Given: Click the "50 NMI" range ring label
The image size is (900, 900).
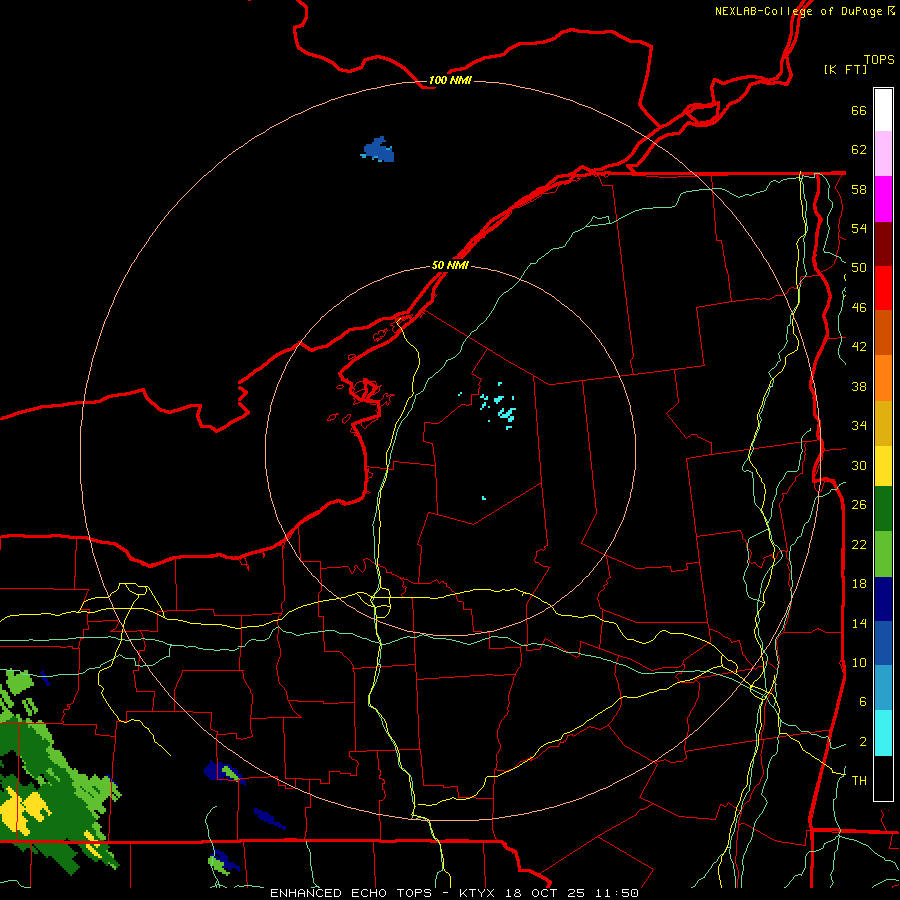Looking at the screenshot, I should click(x=450, y=265).
